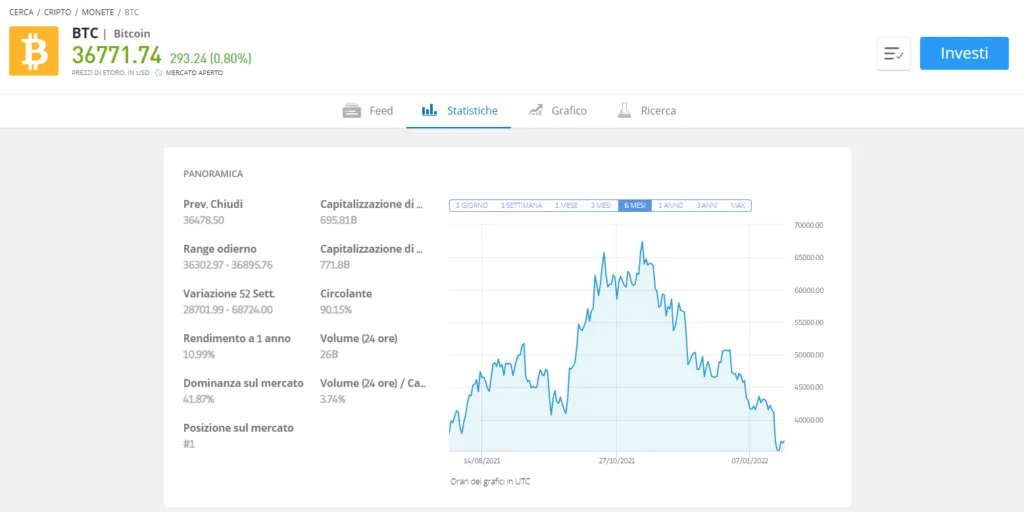This screenshot has height=512, width=1024.
Task: Click the Range odierno value 36302.97 - 36895.76
Action: pos(228,265)
